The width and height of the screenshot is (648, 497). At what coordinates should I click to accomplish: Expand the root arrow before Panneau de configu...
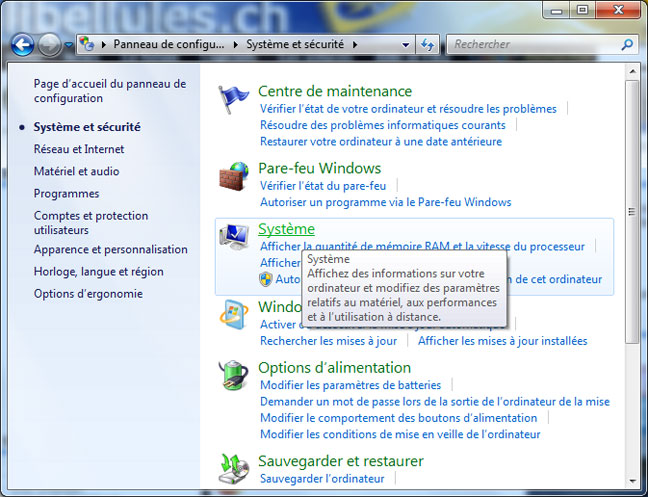(x=103, y=44)
